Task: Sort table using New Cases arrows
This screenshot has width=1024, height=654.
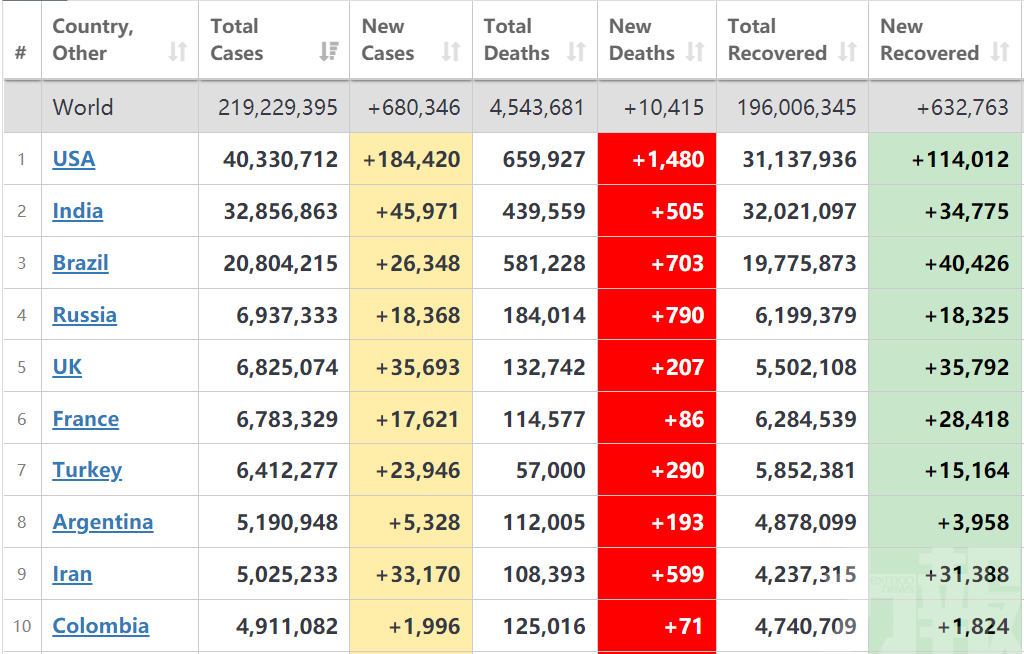Action: pos(451,52)
